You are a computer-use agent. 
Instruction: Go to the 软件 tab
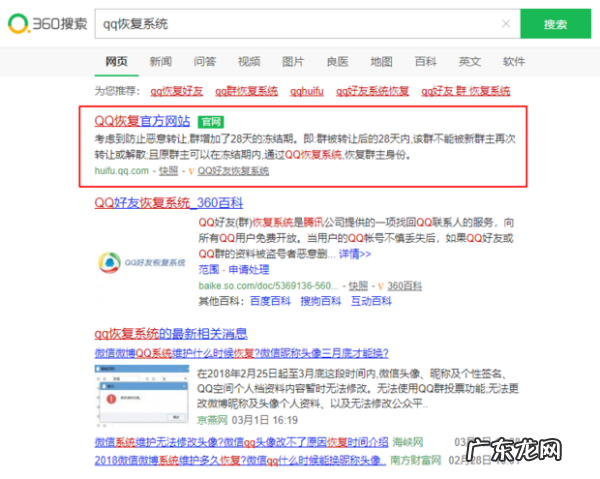click(x=514, y=61)
